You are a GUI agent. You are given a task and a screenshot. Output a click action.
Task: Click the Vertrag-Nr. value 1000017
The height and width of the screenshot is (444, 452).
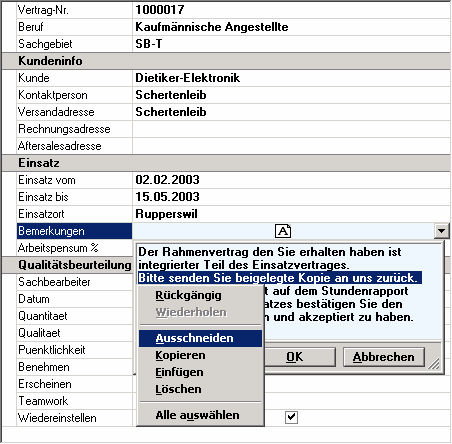coord(160,10)
